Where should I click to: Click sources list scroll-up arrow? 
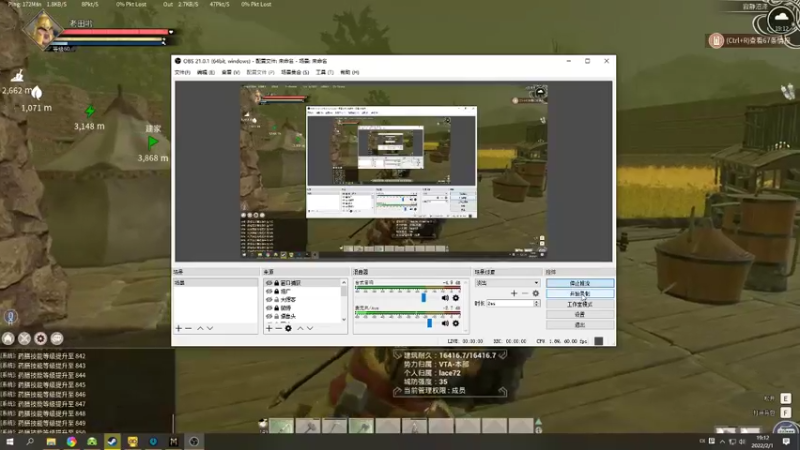(344, 282)
